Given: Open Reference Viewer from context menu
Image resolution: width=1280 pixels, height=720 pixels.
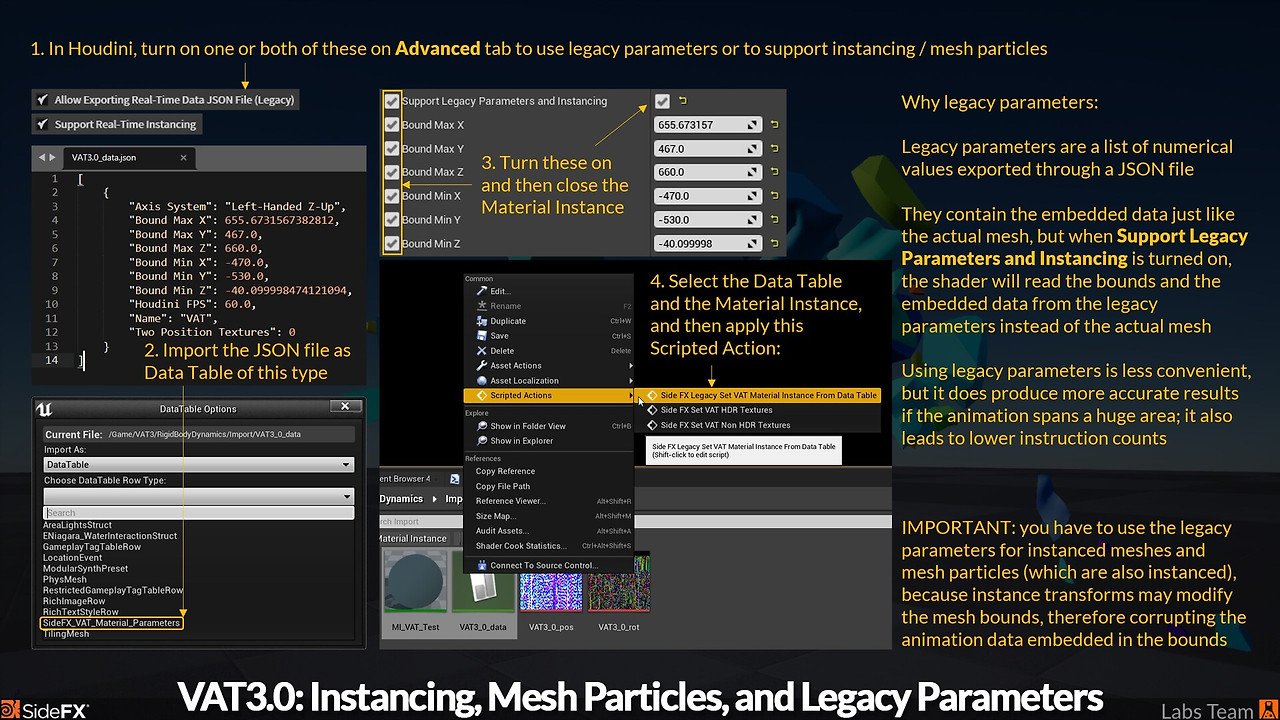Looking at the screenshot, I should [x=549, y=501].
